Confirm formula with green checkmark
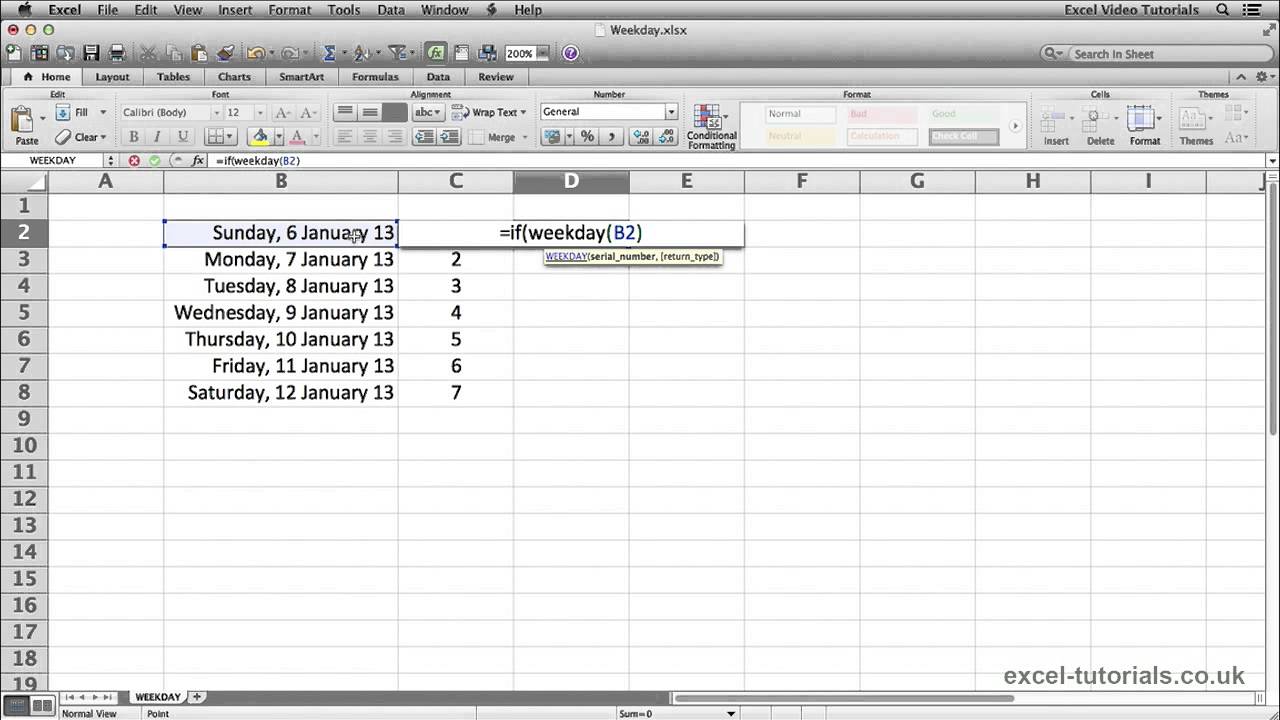 [154, 160]
